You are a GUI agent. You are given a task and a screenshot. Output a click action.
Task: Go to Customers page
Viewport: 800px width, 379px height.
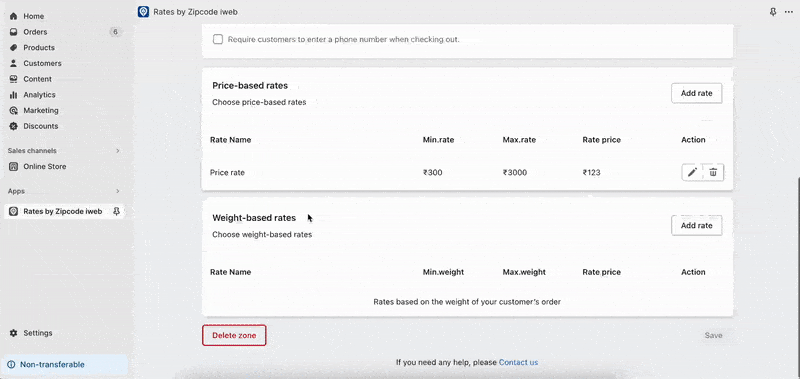[42, 63]
